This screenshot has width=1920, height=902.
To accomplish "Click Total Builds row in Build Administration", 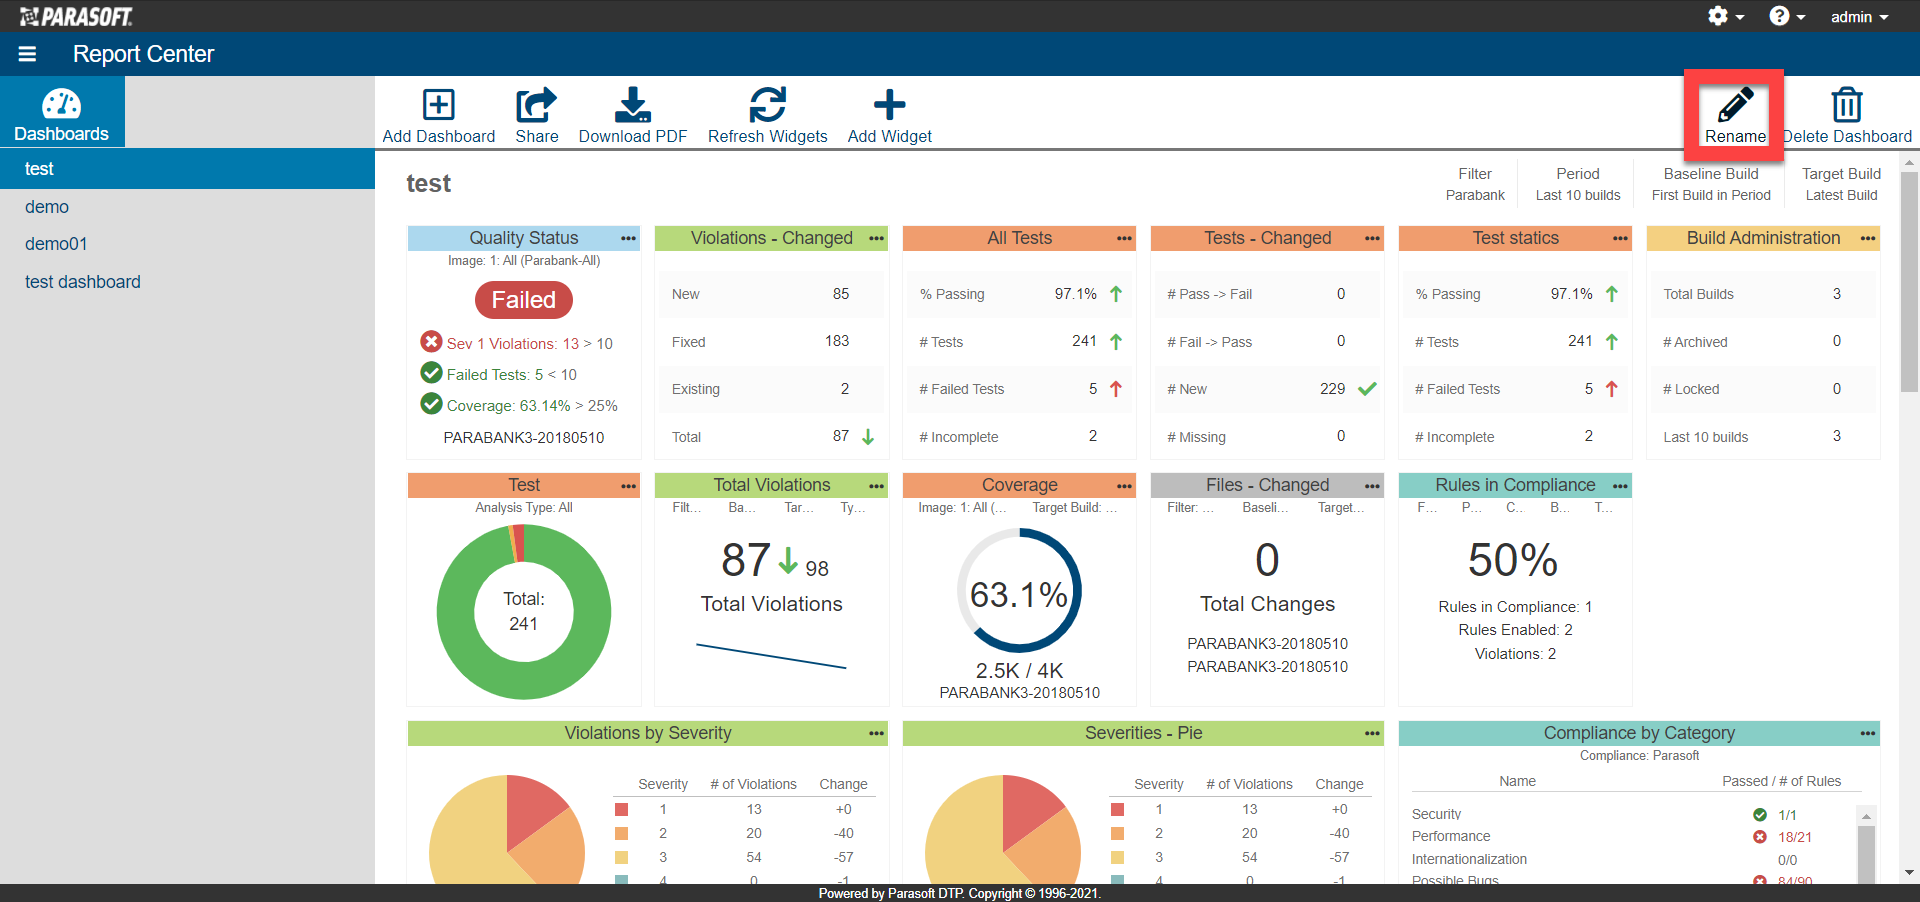I will (1762, 294).
